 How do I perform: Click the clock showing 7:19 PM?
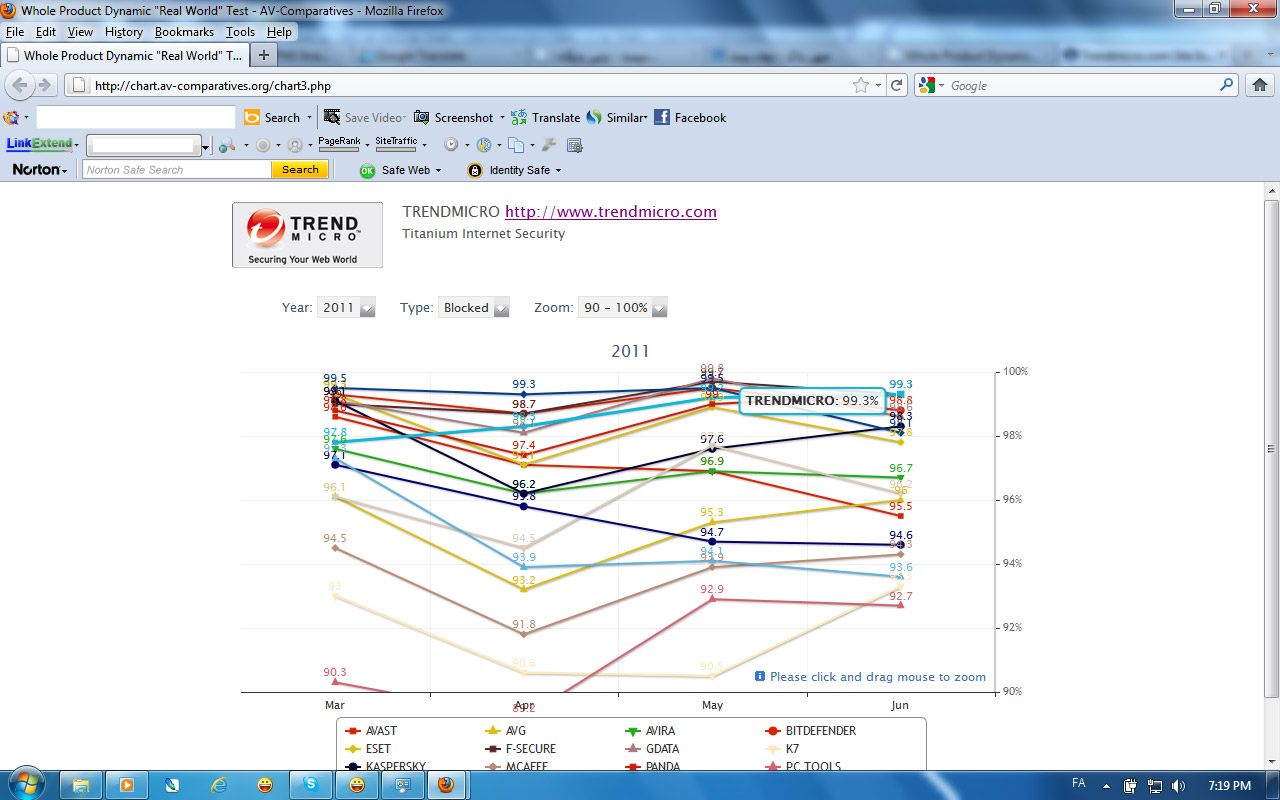point(1229,786)
